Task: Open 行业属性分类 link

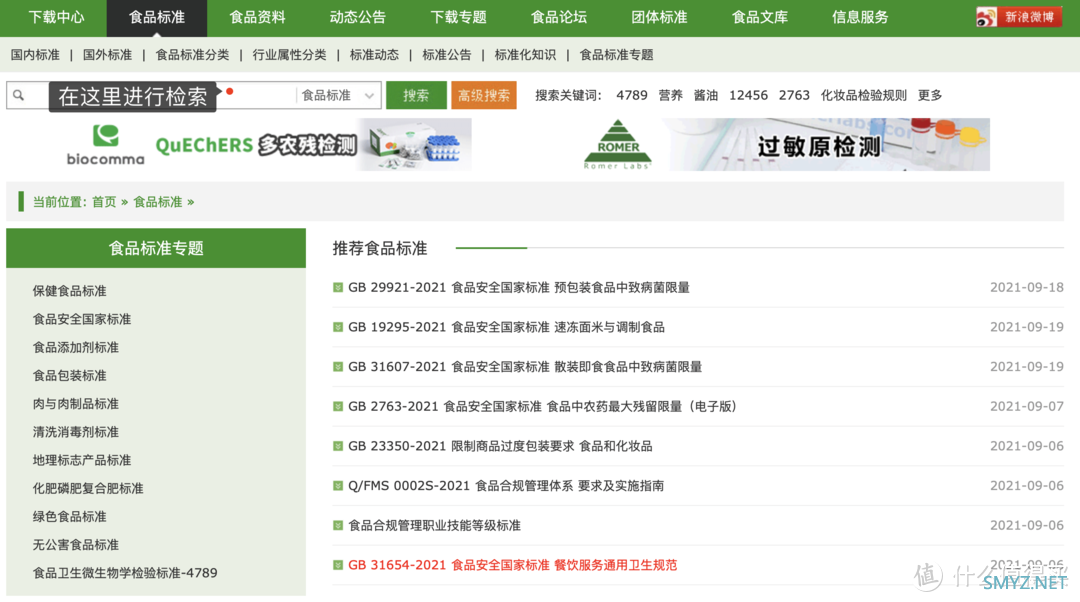Action: pos(289,55)
